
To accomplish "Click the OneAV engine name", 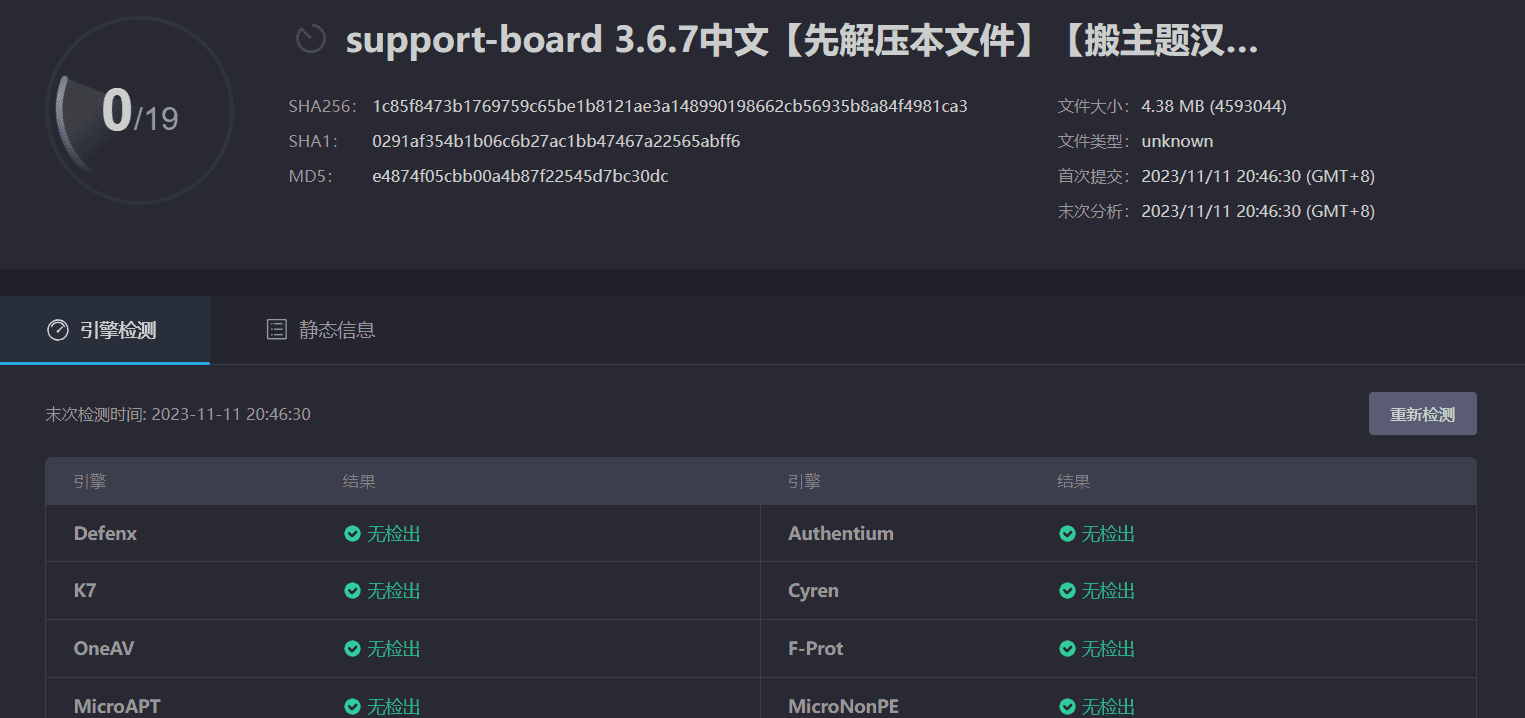I will [104, 649].
